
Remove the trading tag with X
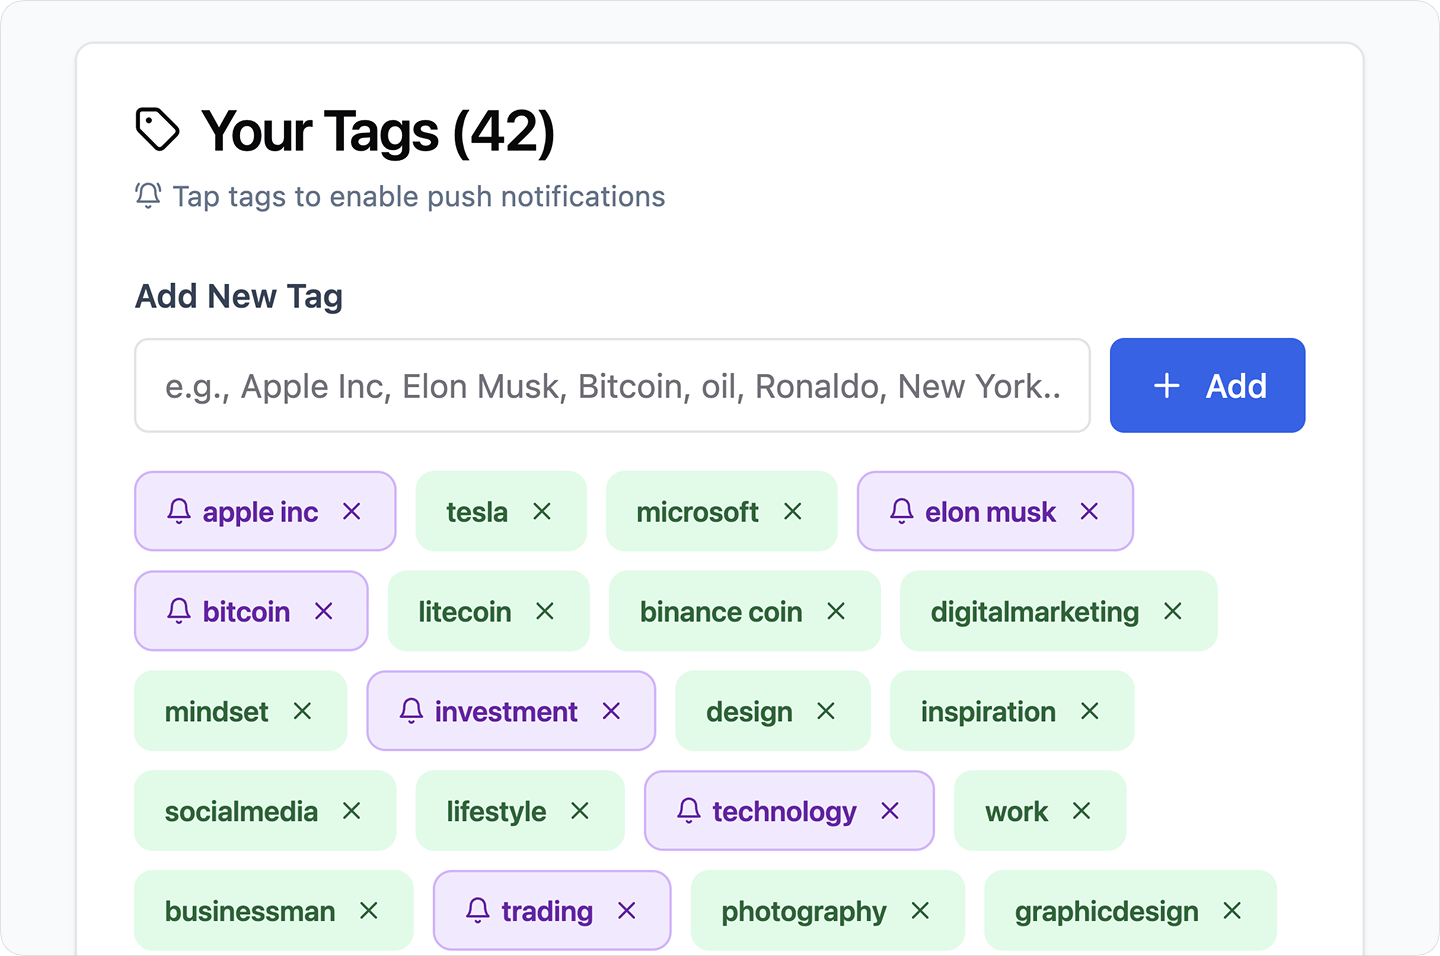click(x=627, y=911)
